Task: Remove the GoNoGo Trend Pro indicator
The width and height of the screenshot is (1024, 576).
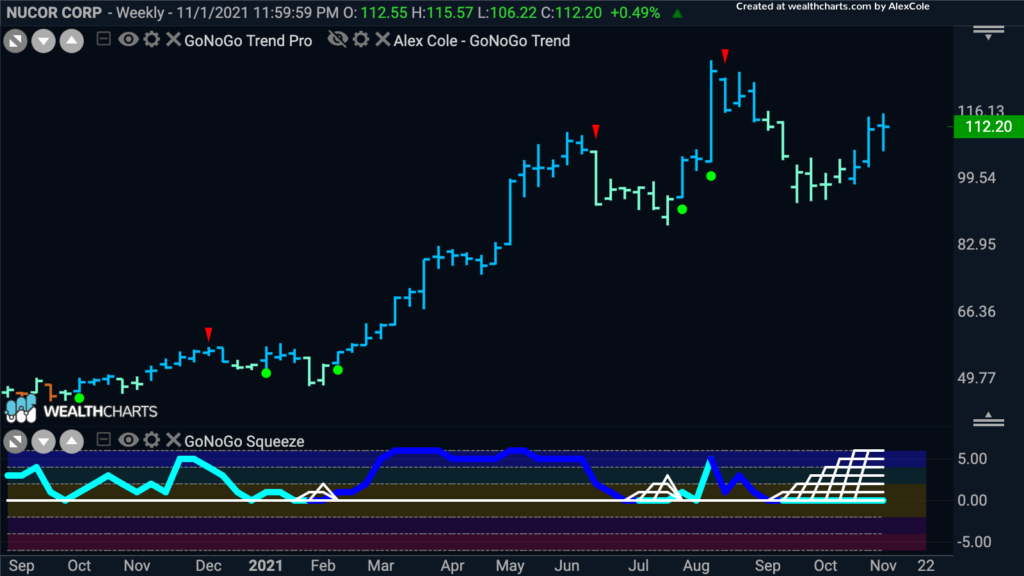Action: 173,39
